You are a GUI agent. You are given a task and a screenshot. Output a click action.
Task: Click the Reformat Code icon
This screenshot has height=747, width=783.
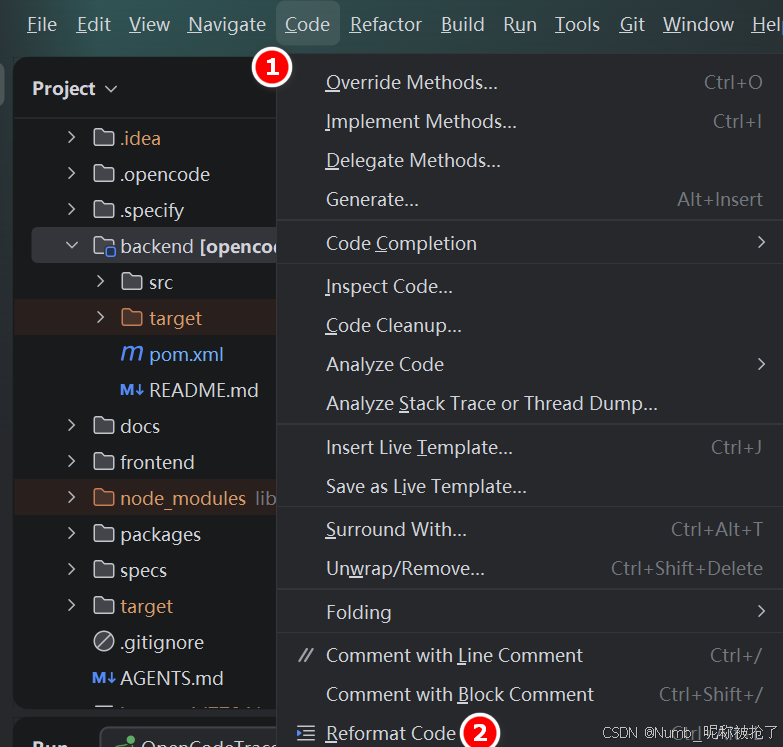pos(306,733)
